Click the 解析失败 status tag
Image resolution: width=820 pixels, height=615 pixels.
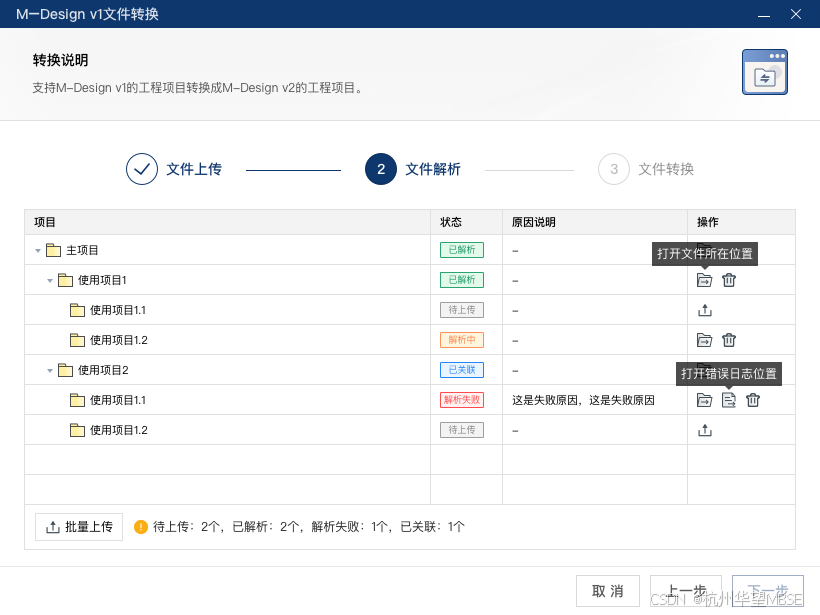462,400
